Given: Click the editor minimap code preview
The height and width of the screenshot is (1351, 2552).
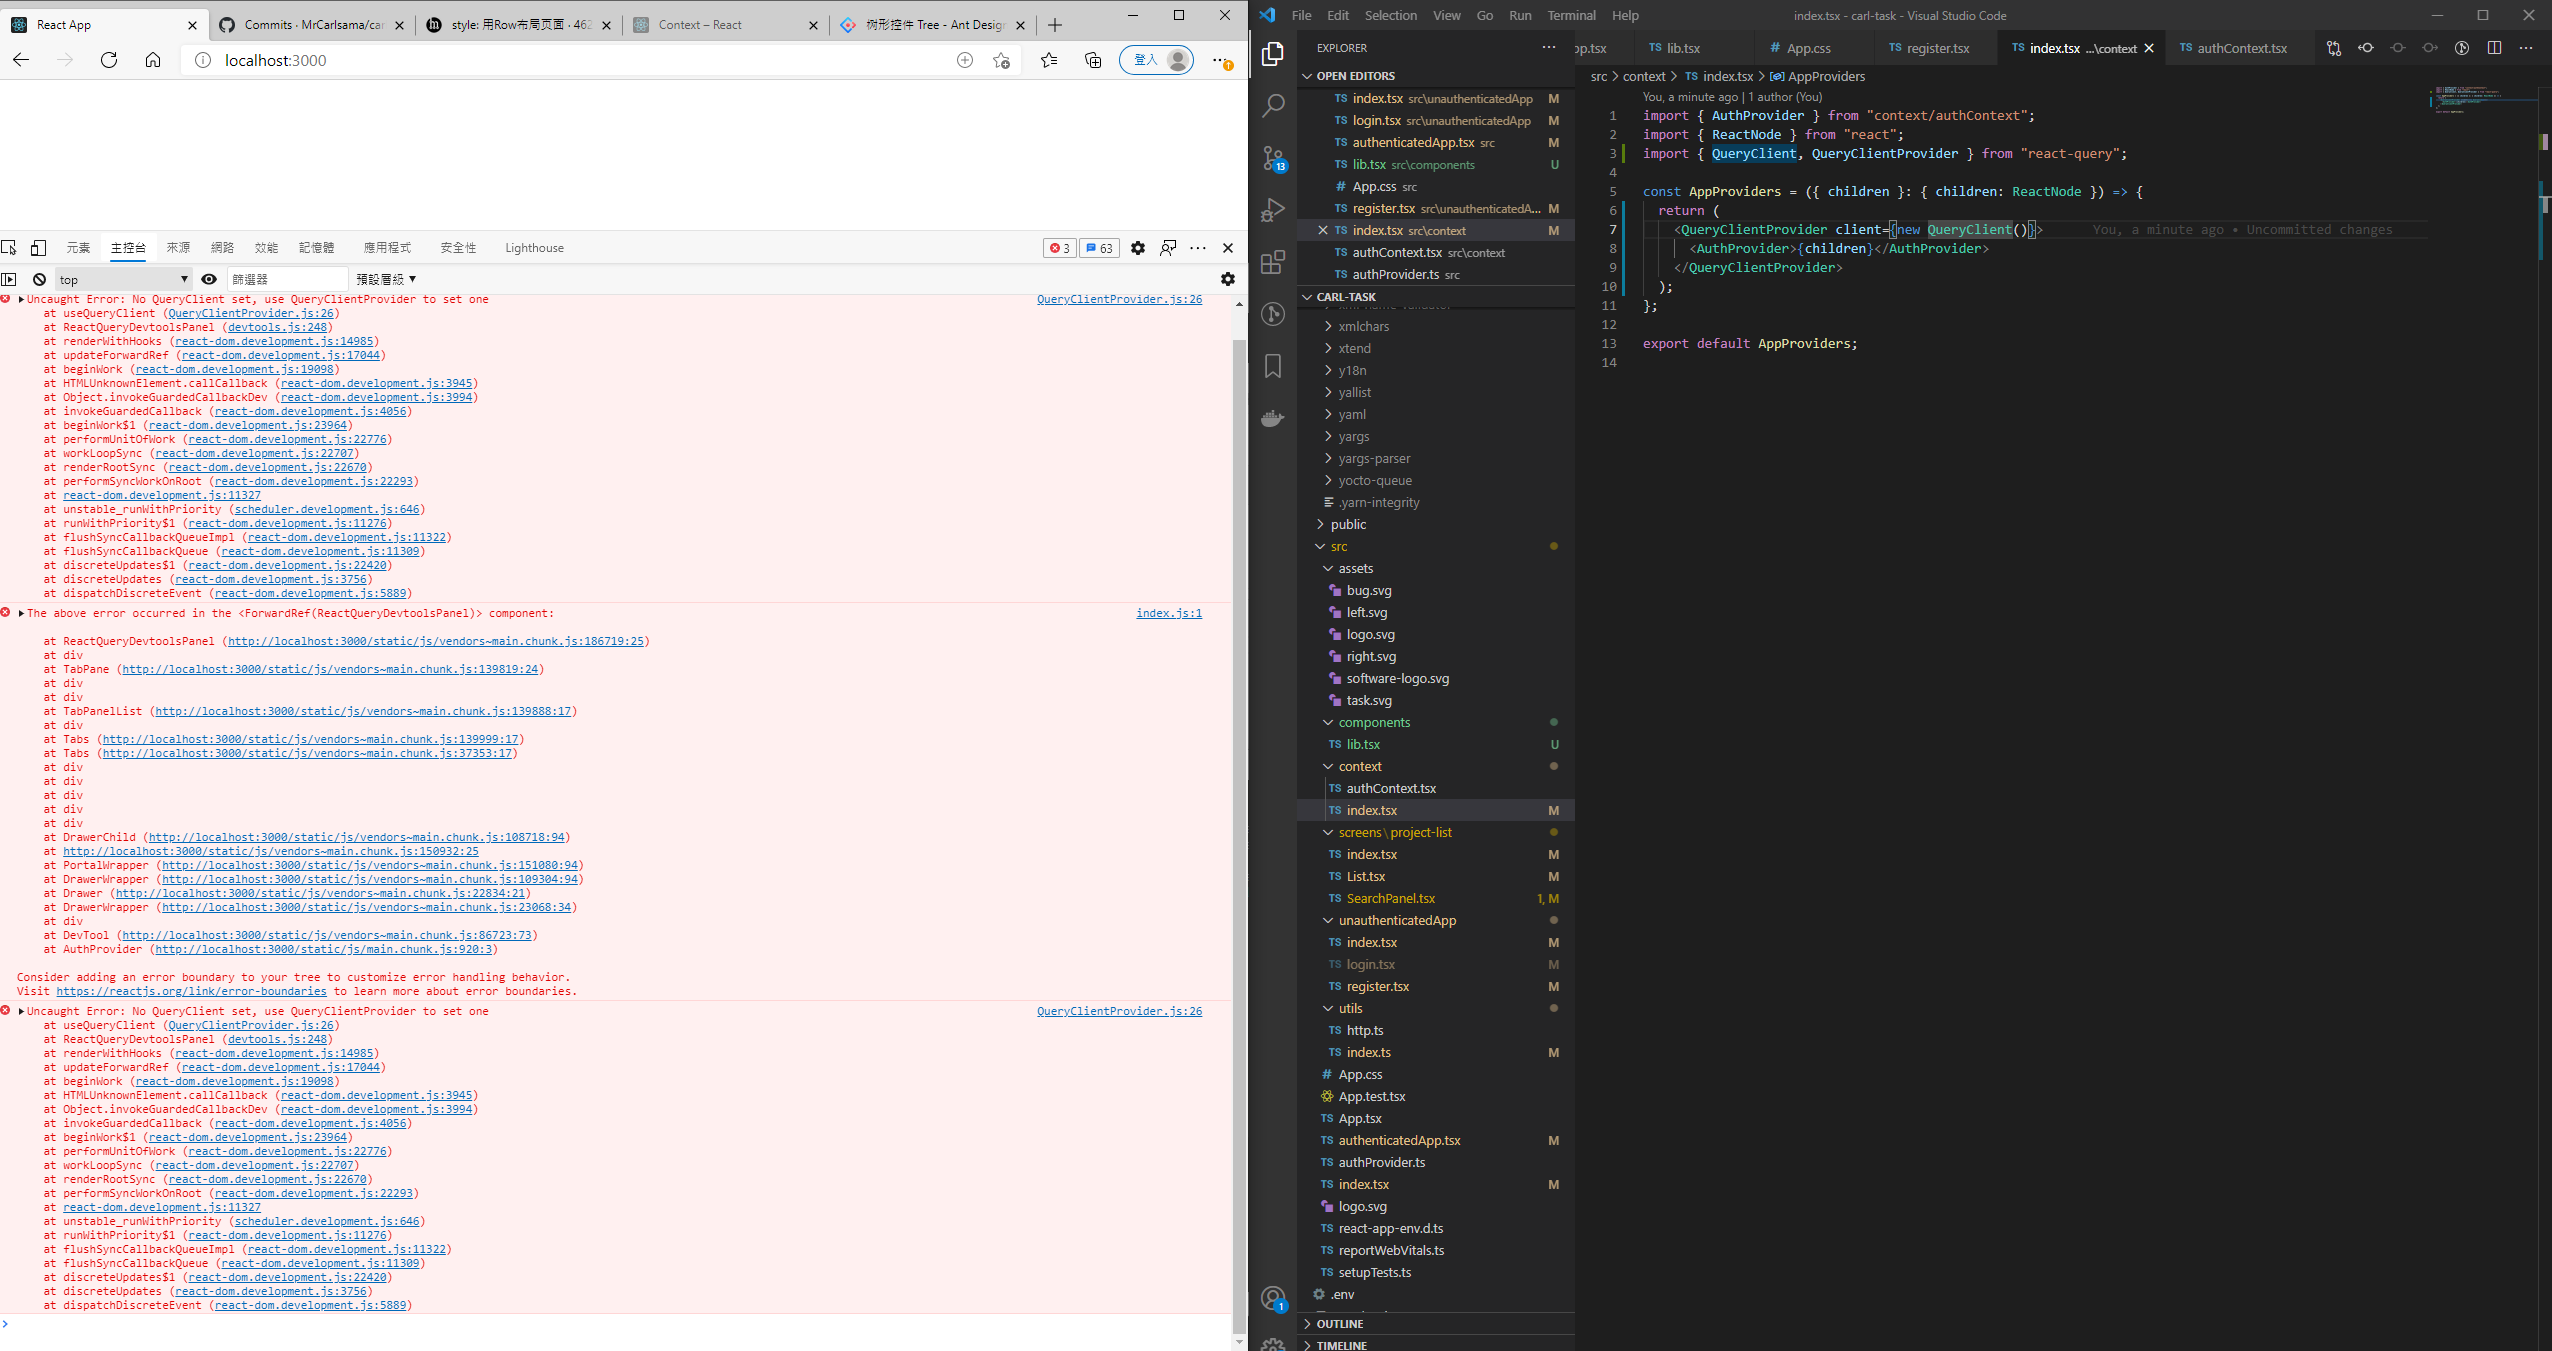Looking at the screenshot, I should click(x=2482, y=100).
